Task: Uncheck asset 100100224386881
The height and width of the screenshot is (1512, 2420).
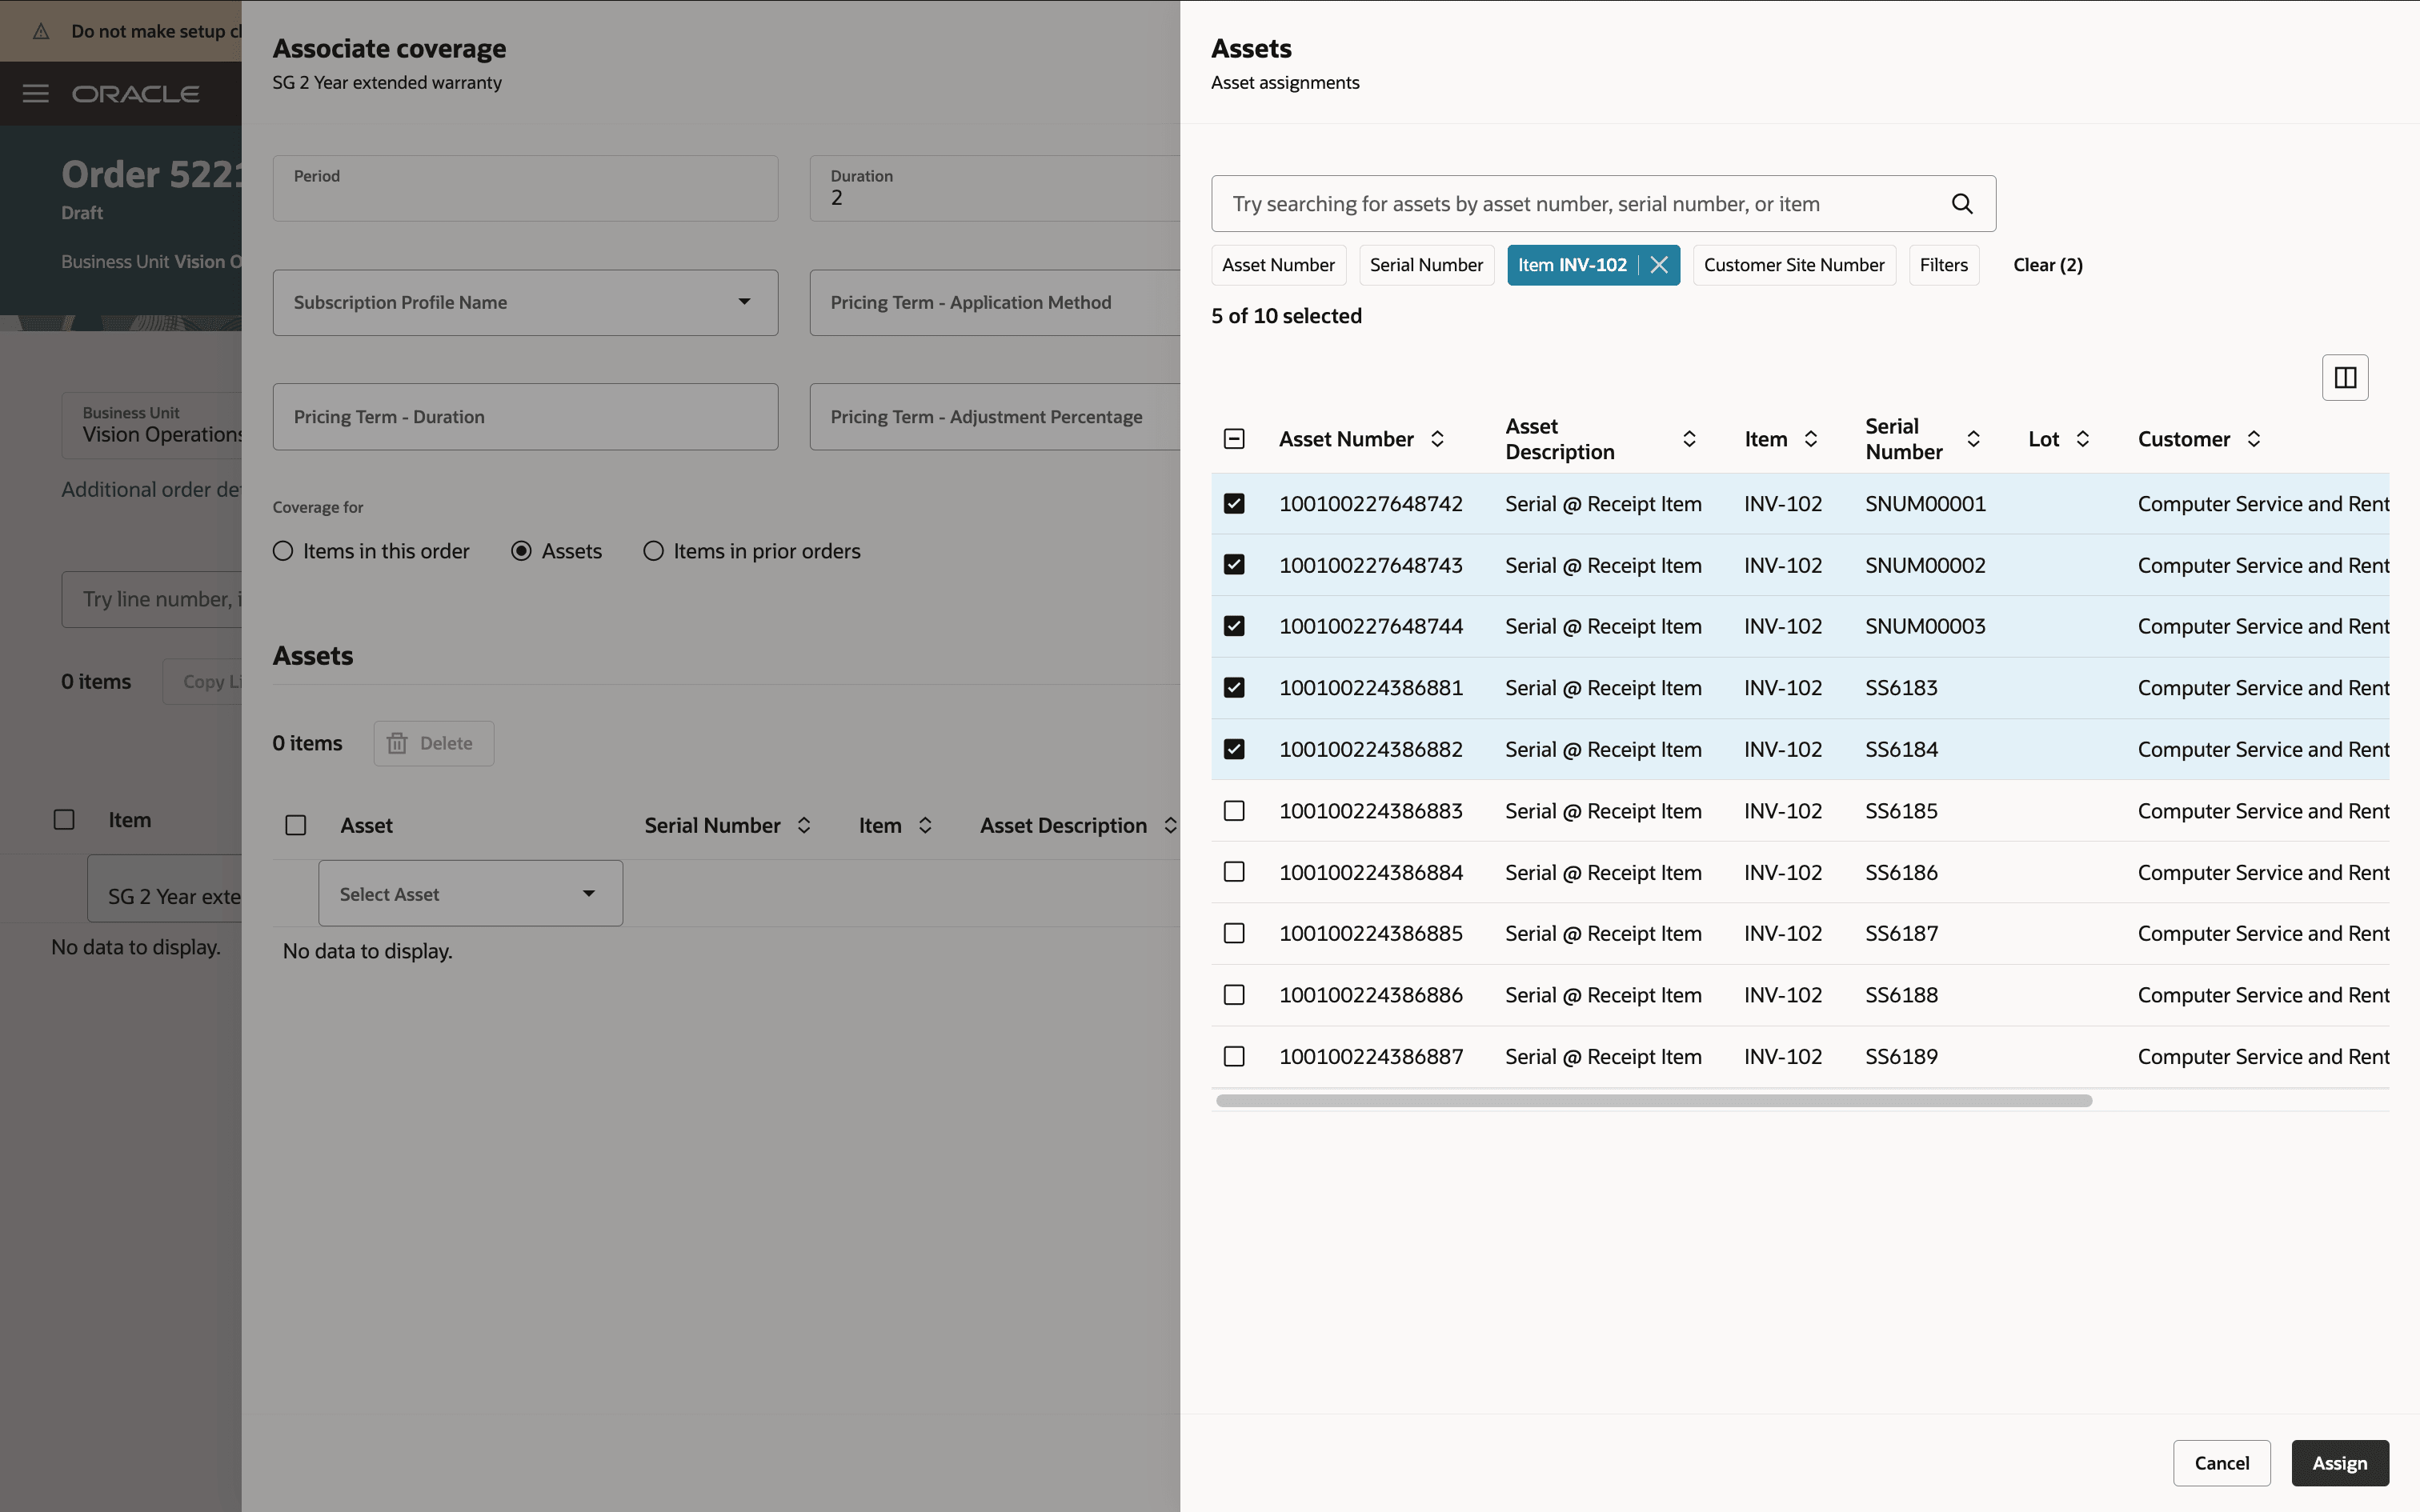Action: click(1234, 688)
